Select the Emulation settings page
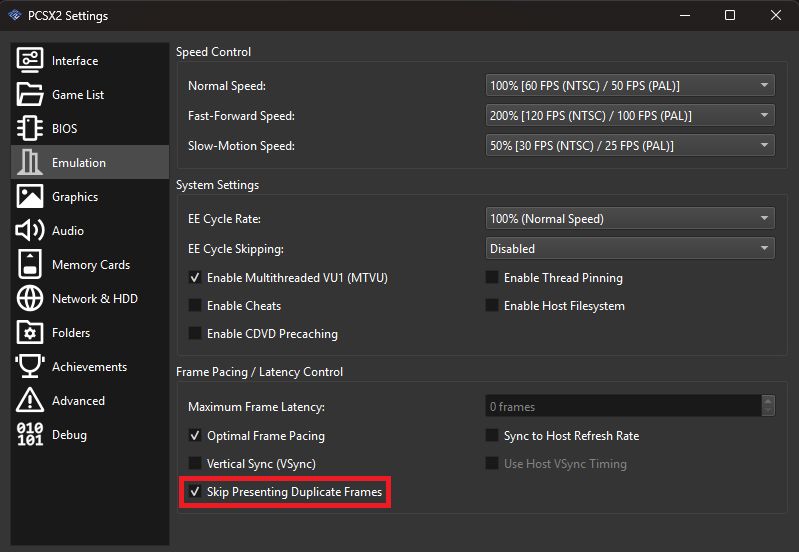Viewport: 799px width, 552px height. point(90,162)
